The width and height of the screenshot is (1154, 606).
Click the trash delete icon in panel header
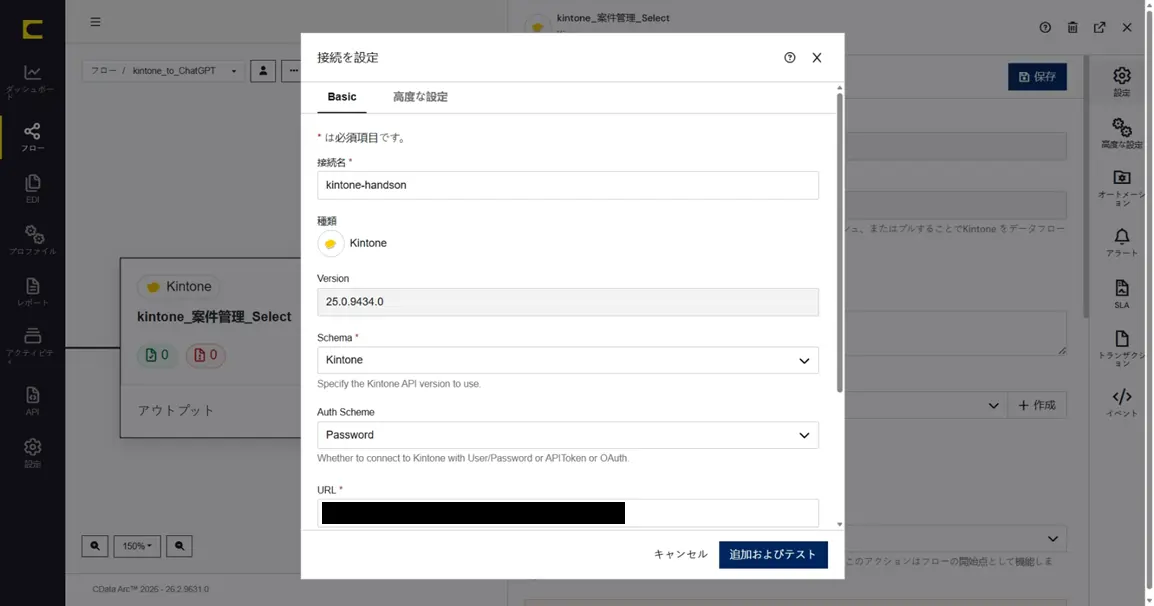1072,27
